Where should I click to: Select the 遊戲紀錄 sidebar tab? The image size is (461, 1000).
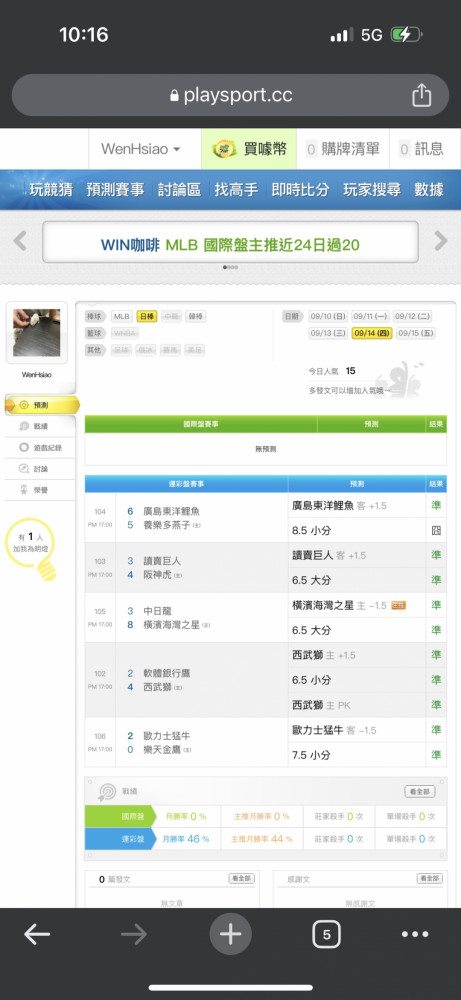(x=40, y=448)
